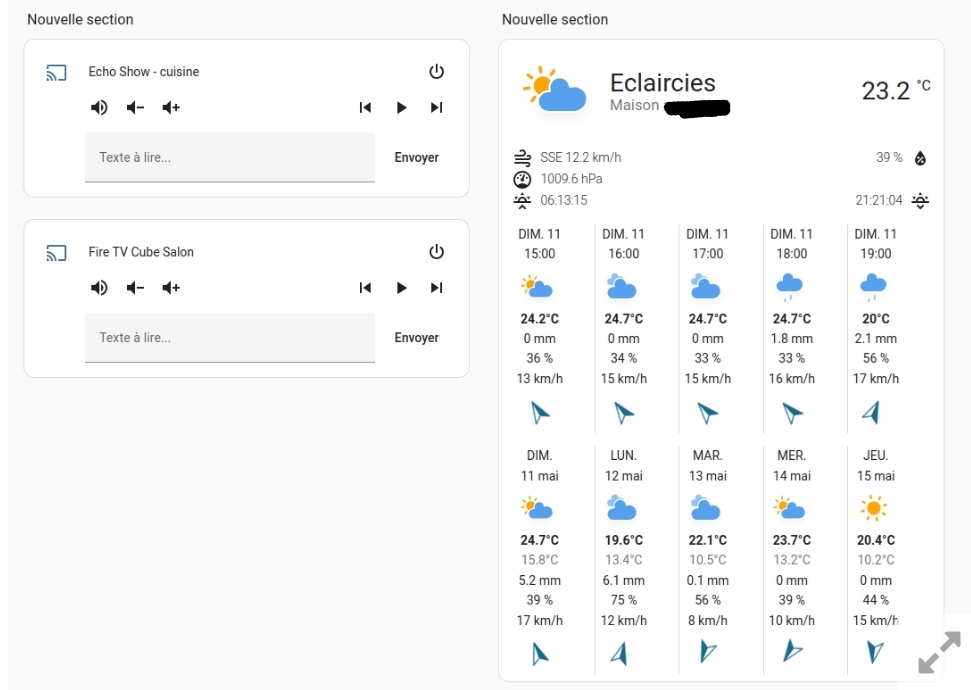Click the 1.8 mm precipitation at 18:00
Viewport: 971px width, 690px height.
coord(791,339)
